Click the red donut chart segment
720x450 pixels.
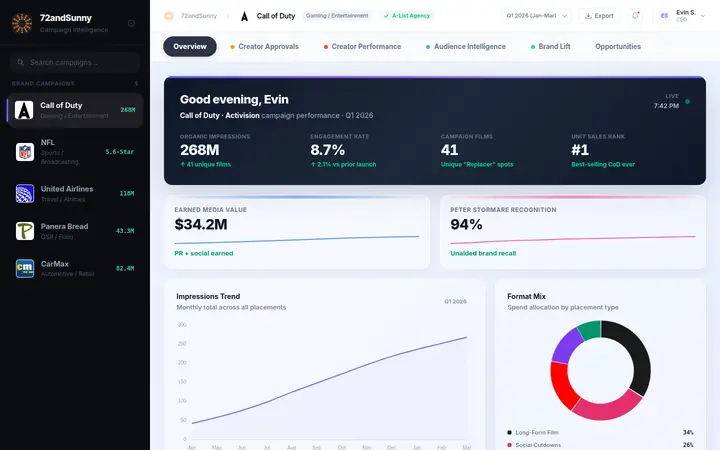coord(561,385)
